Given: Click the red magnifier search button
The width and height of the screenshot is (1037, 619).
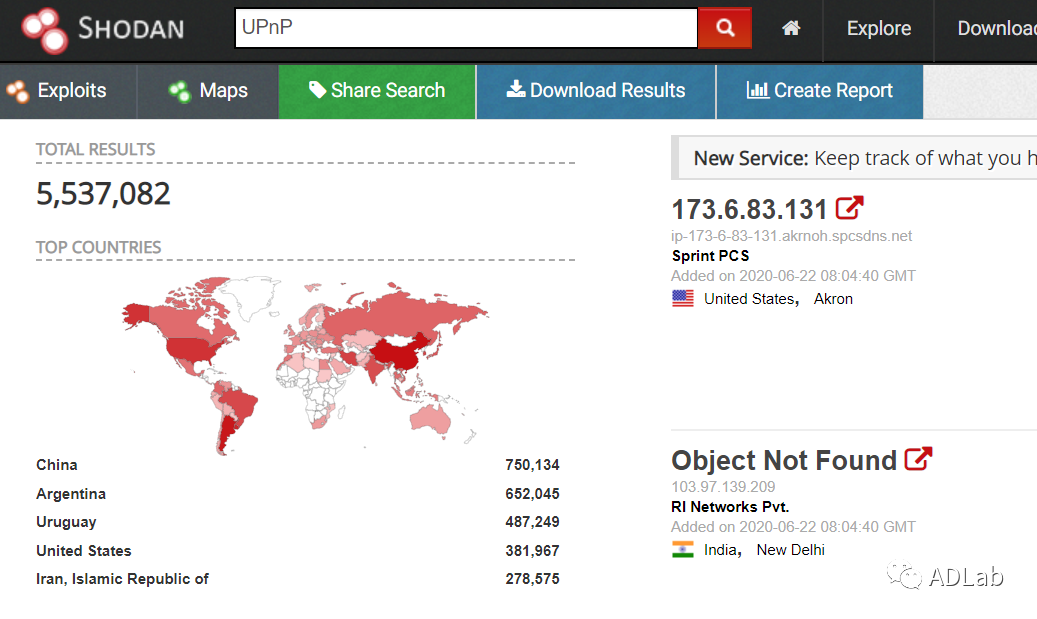Looking at the screenshot, I should tap(724, 29).
